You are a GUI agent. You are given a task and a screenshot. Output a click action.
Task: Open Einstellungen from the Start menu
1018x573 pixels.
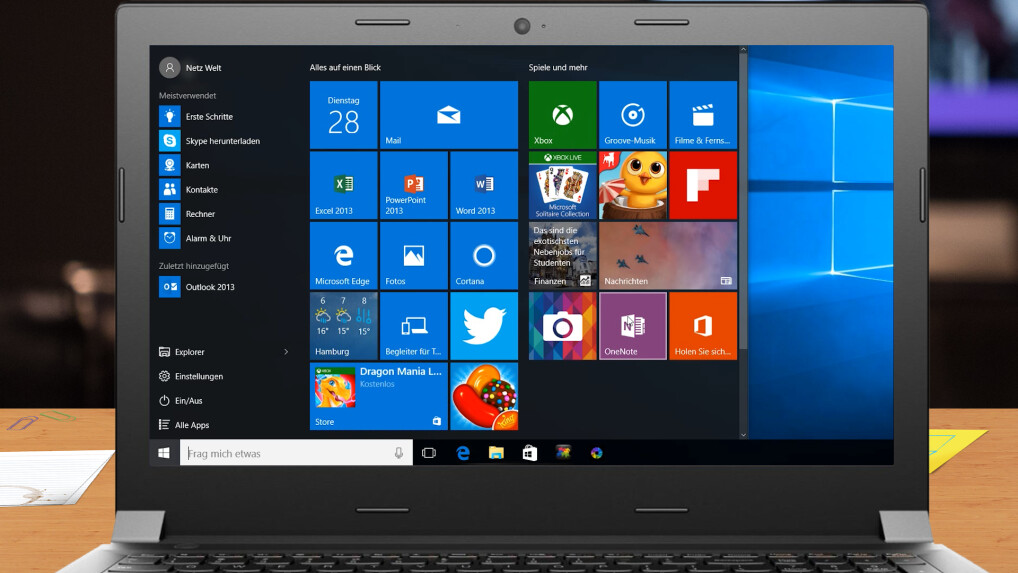pos(198,376)
